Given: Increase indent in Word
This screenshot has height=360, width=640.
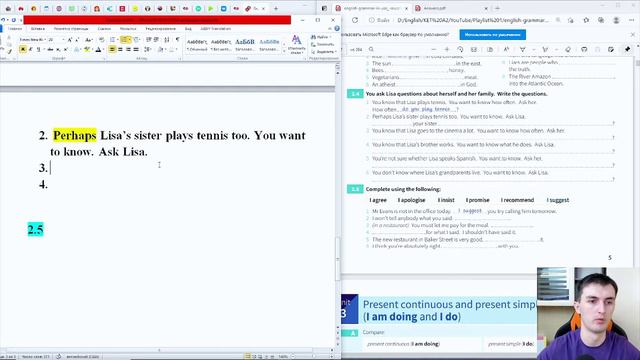Looking at the screenshot, I should click(156, 40).
